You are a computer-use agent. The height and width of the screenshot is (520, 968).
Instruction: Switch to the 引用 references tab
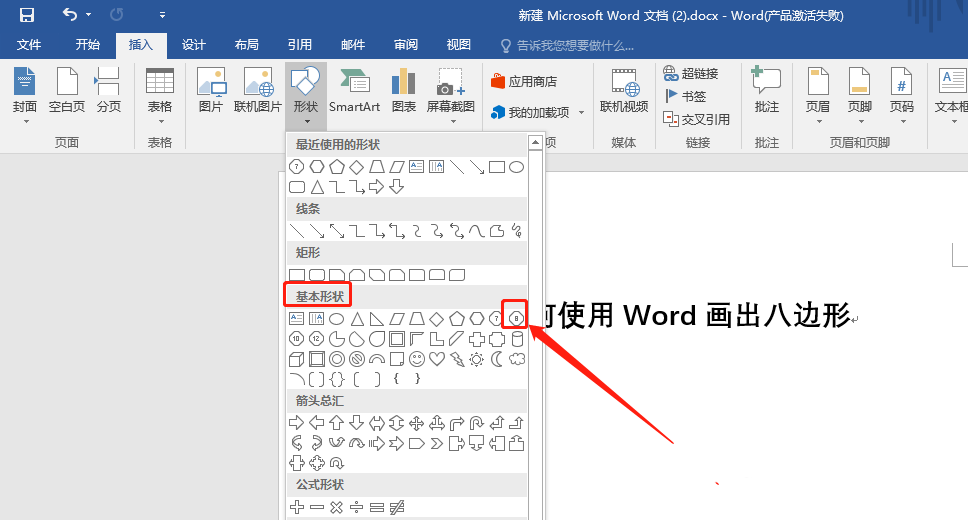[299, 44]
